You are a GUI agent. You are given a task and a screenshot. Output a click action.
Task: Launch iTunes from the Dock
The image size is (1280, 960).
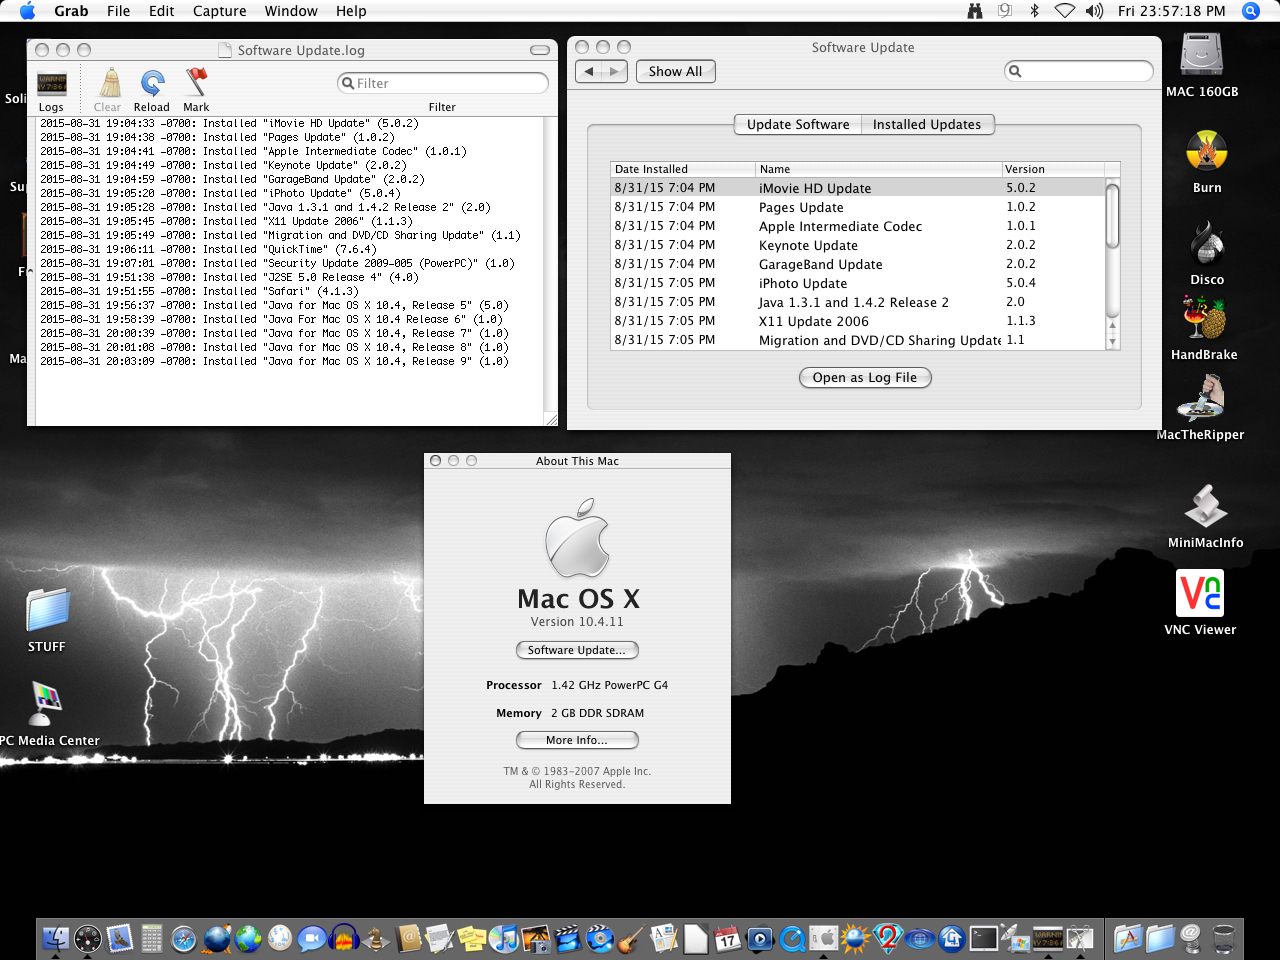[504, 938]
